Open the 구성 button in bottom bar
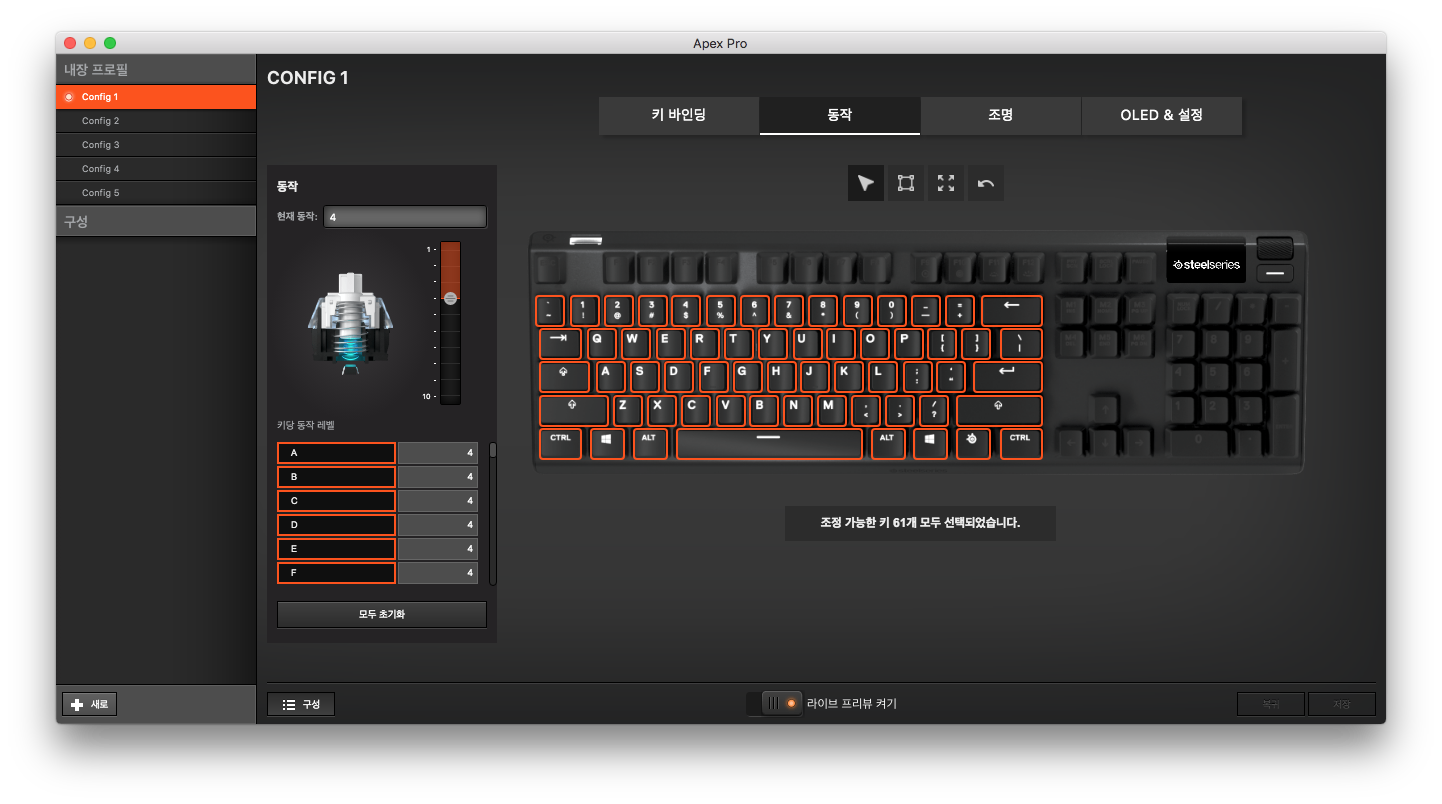Image resolution: width=1442 pixels, height=804 pixels. pyautogui.click(x=301, y=704)
